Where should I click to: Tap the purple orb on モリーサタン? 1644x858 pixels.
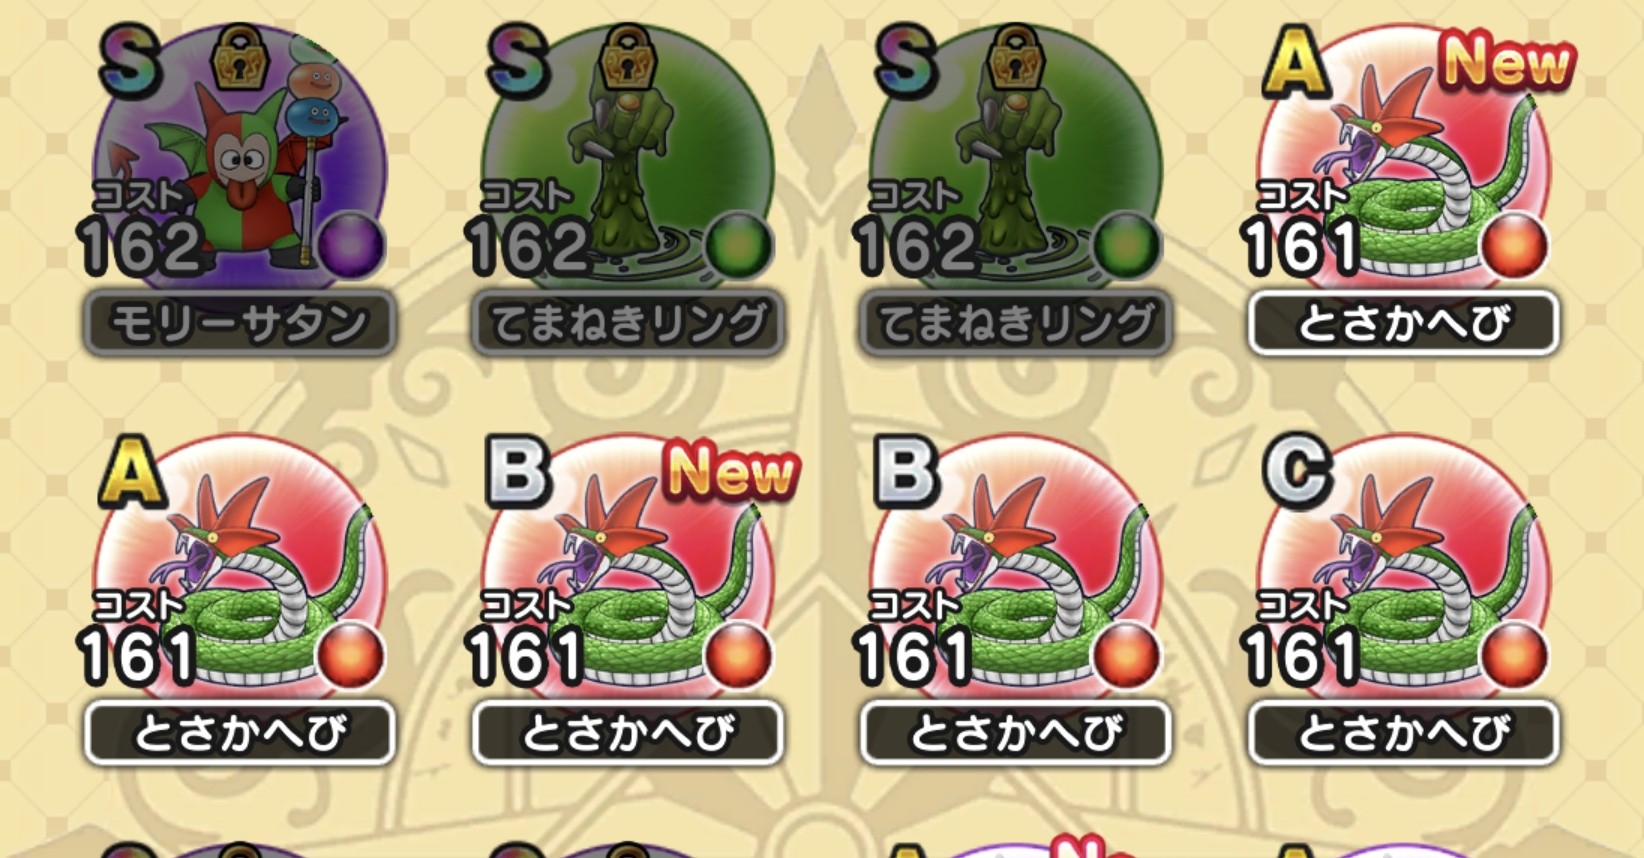pos(351,245)
